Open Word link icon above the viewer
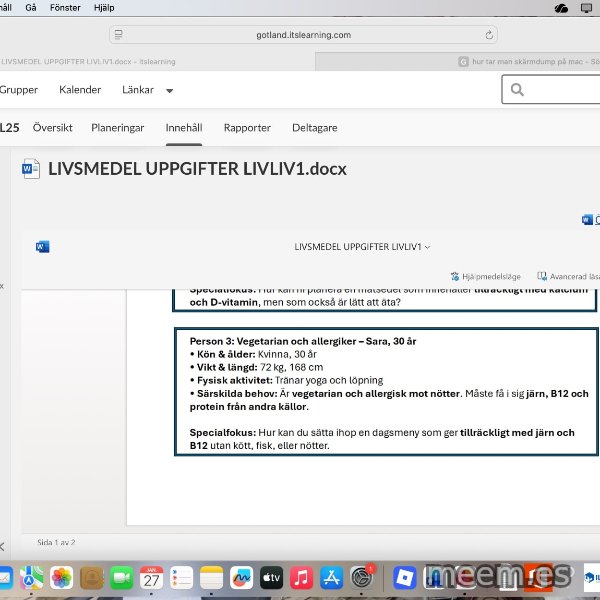 click(x=587, y=220)
